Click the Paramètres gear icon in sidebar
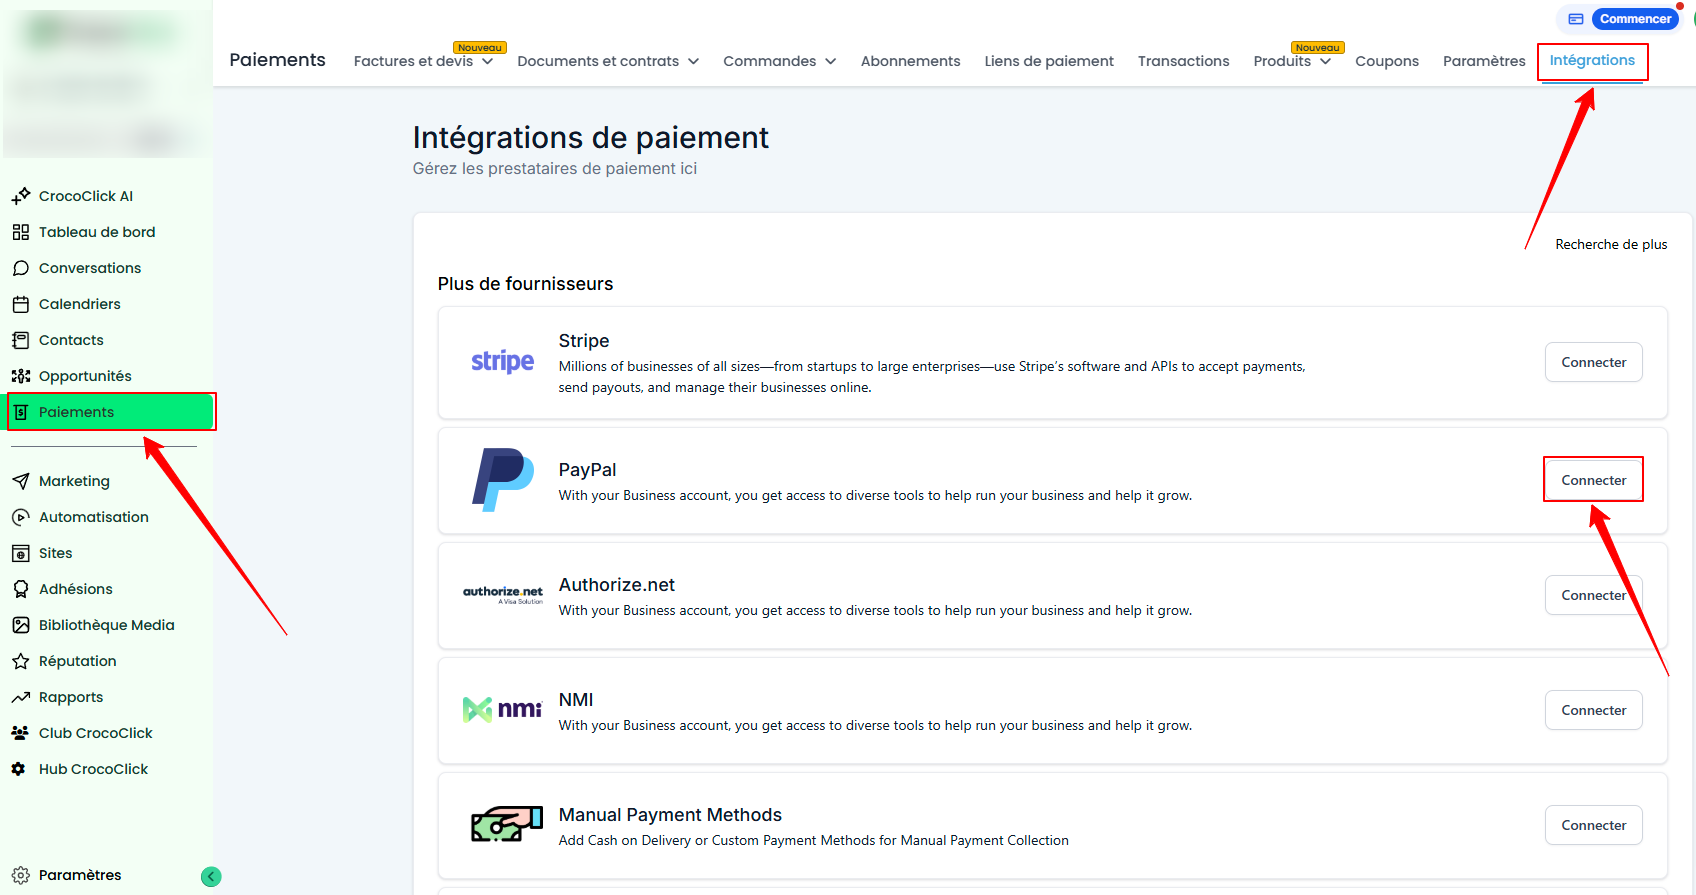 click(21, 875)
